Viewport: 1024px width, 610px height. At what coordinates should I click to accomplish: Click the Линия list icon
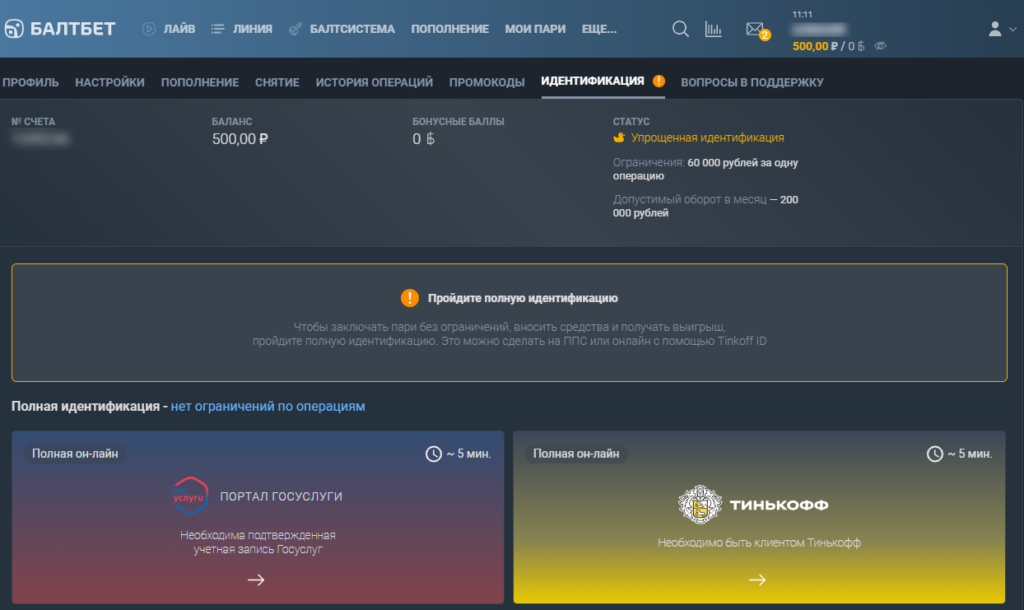217,29
